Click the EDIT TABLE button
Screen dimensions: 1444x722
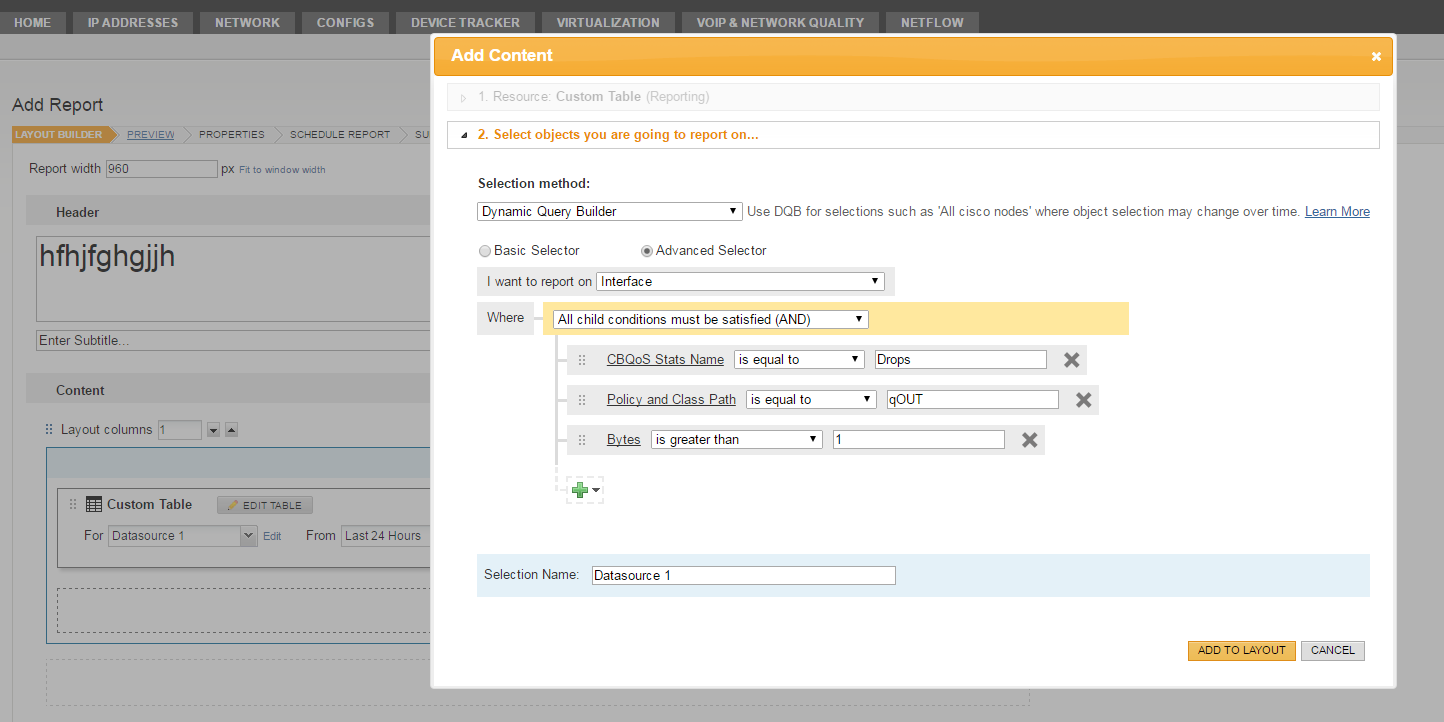[265, 506]
